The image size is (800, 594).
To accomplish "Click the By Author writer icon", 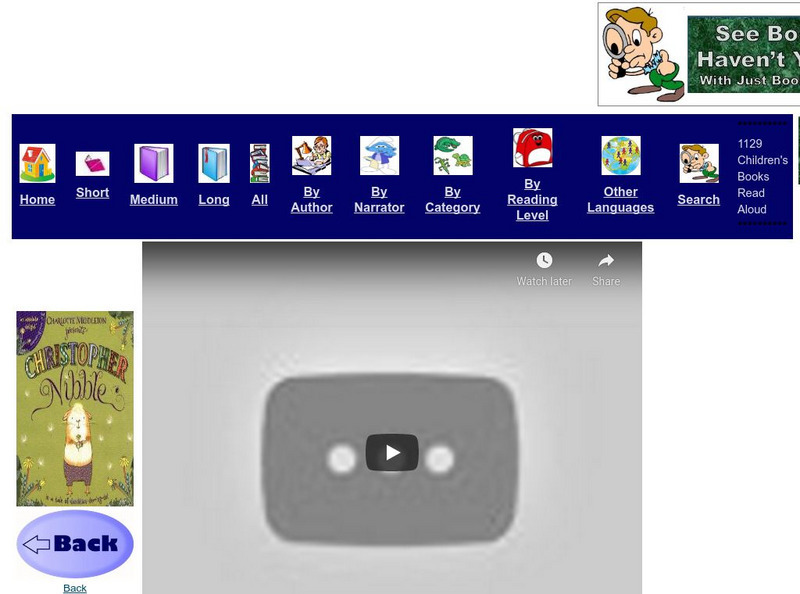I will pos(311,156).
